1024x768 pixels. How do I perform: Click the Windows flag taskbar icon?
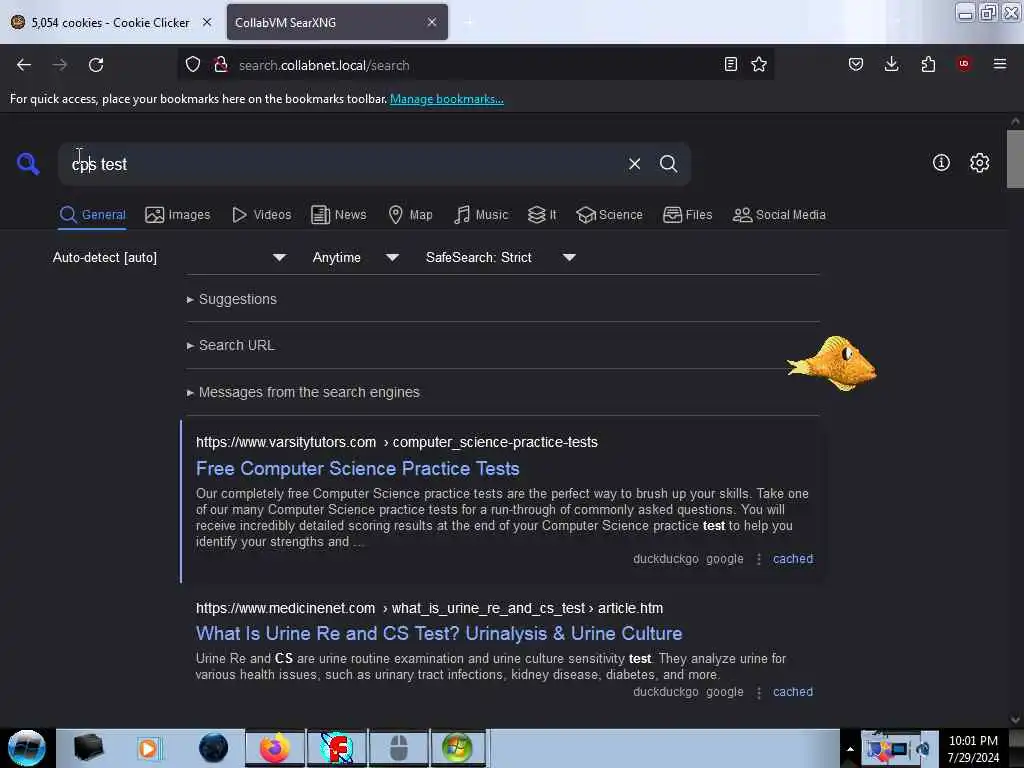457,748
